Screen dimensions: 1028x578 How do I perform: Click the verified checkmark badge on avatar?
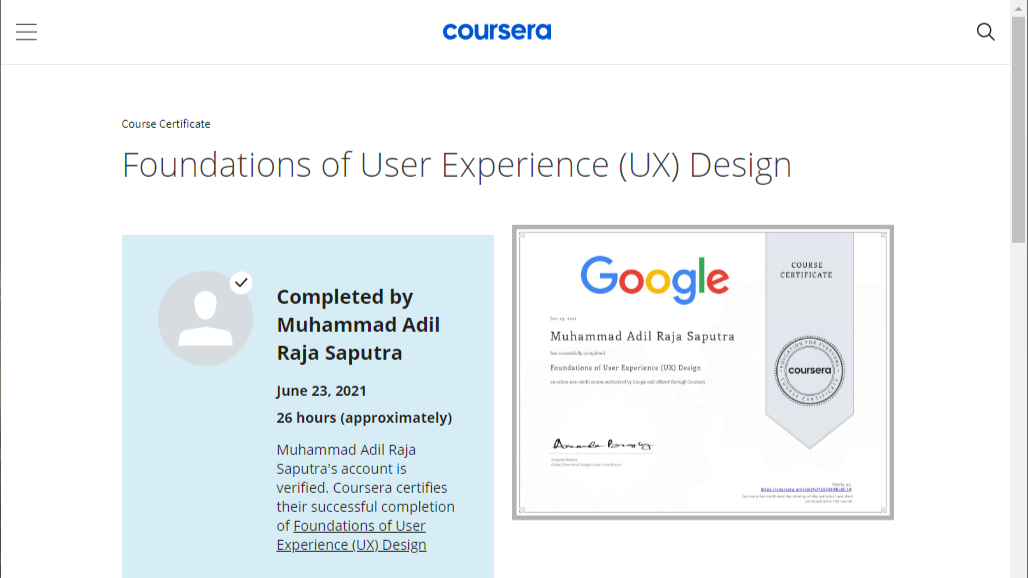241,283
